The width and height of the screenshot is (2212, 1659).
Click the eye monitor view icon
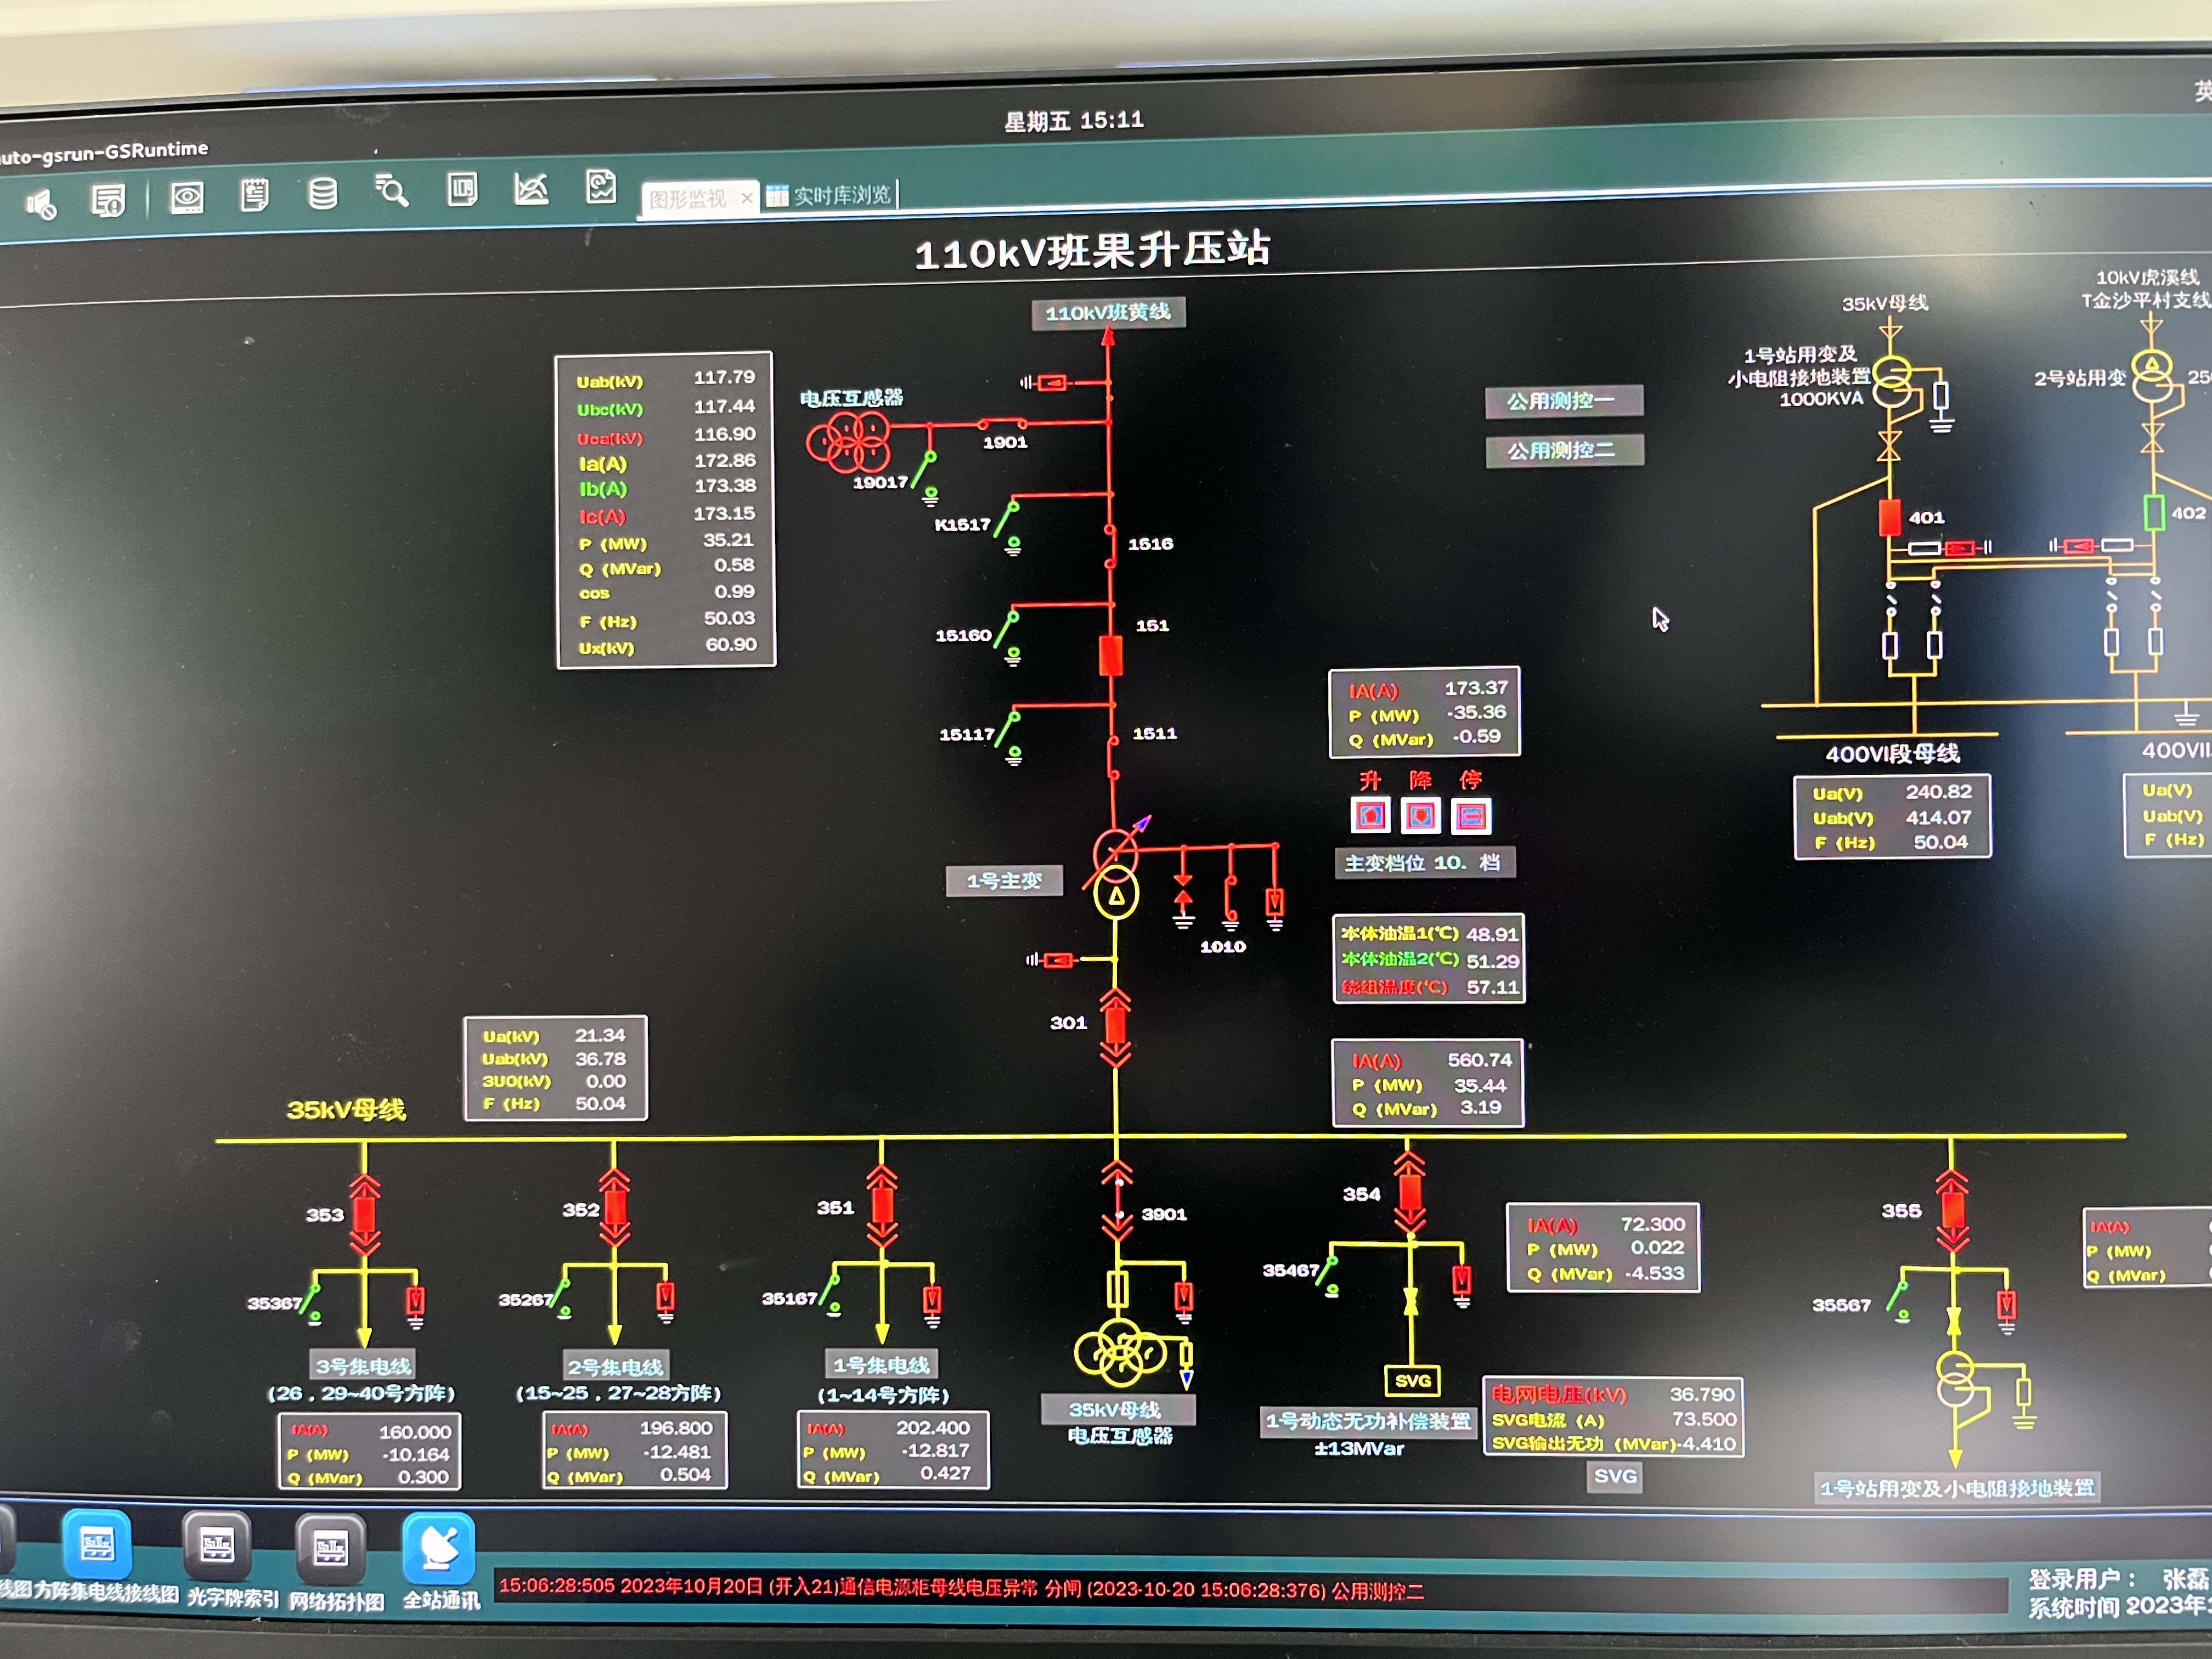tap(187, 197)
